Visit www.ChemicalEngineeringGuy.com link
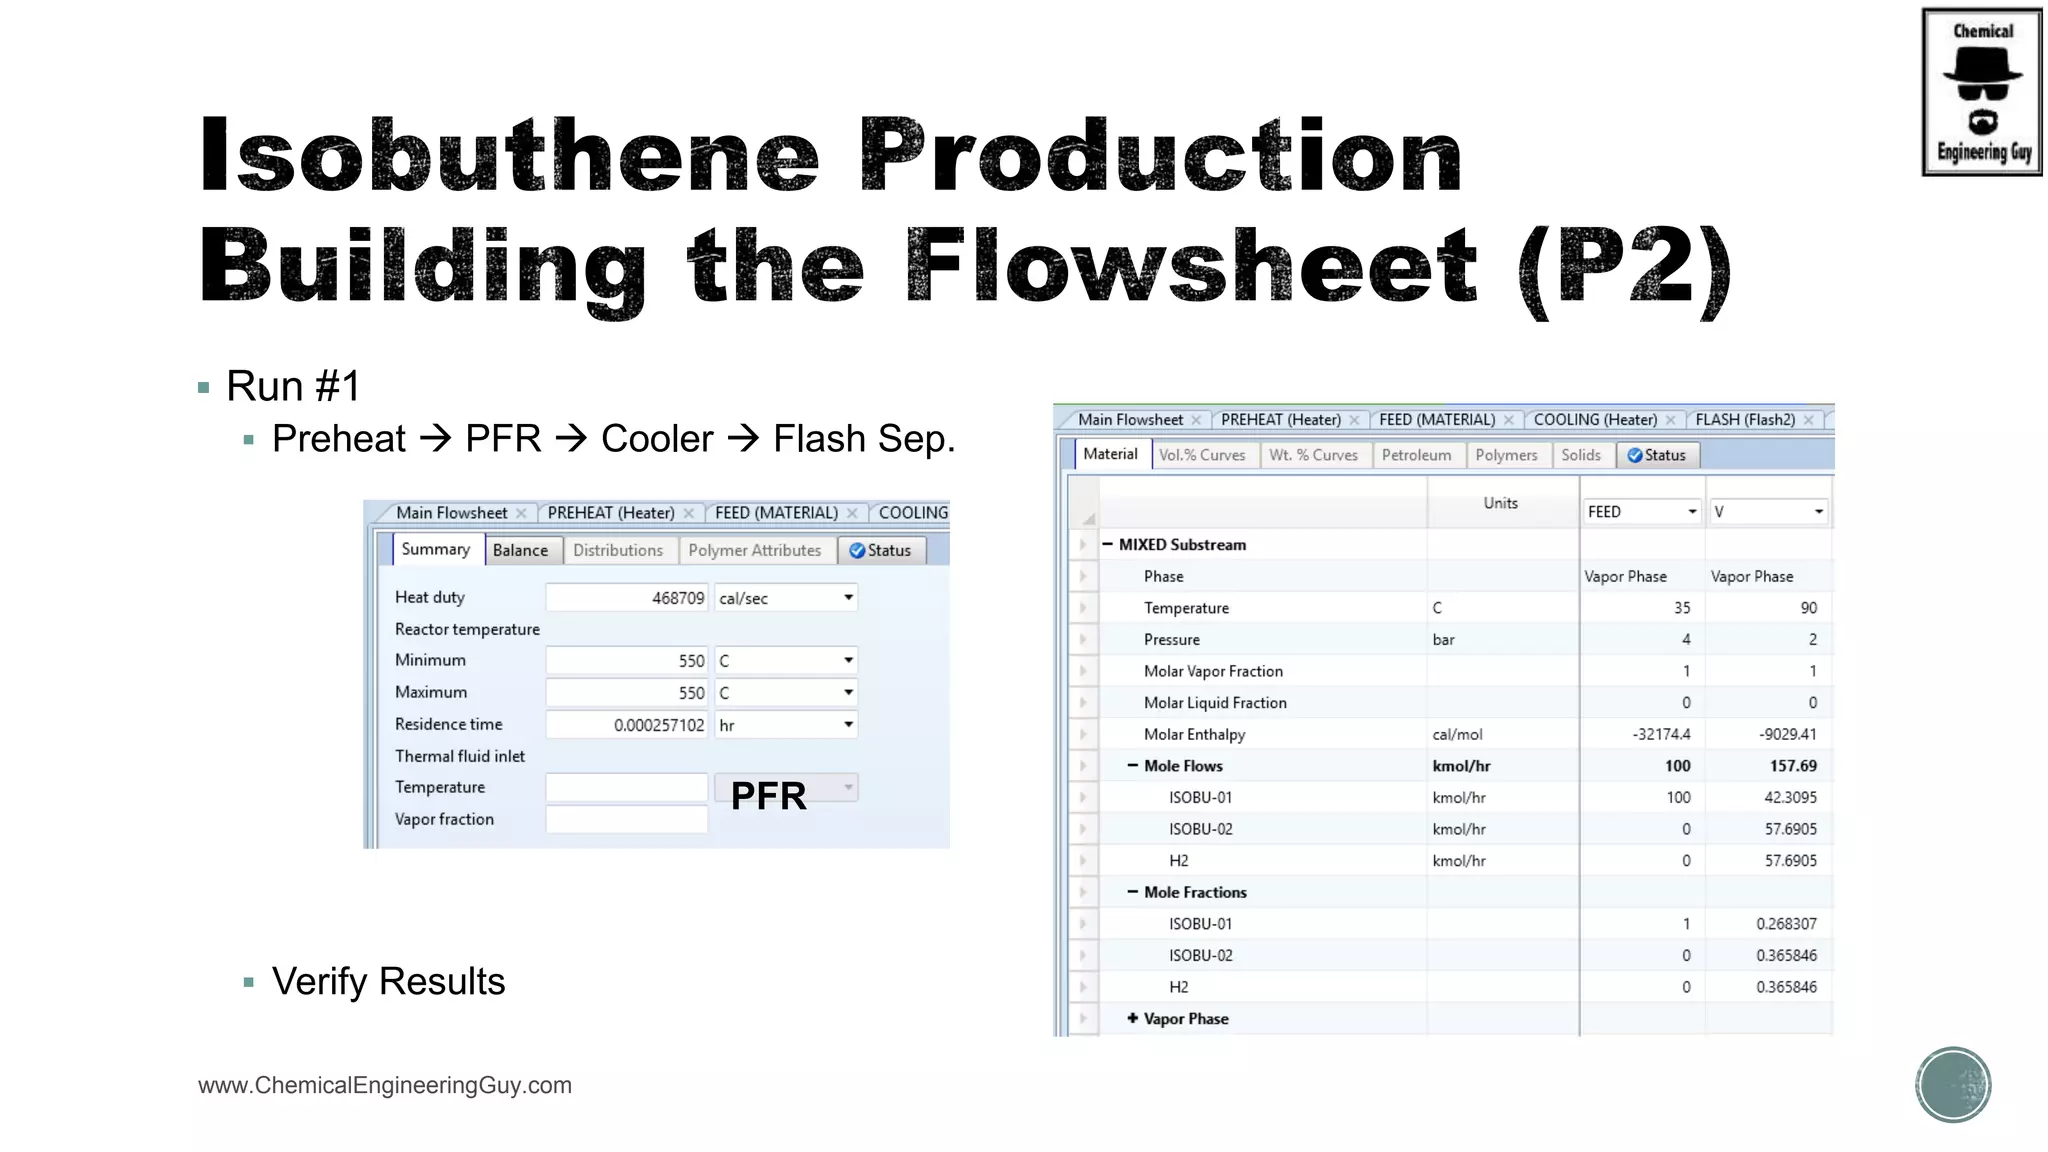The width and height of the screenshot is (2048, 1152). pos(385,1085)
